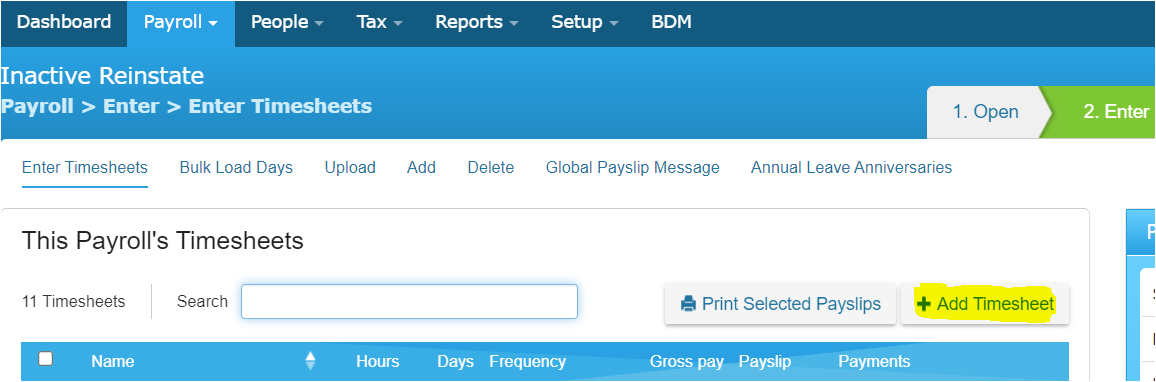Click the Days column header
Image resolution: width=1156 pixels, height=382 pixels.
[455, 361]
